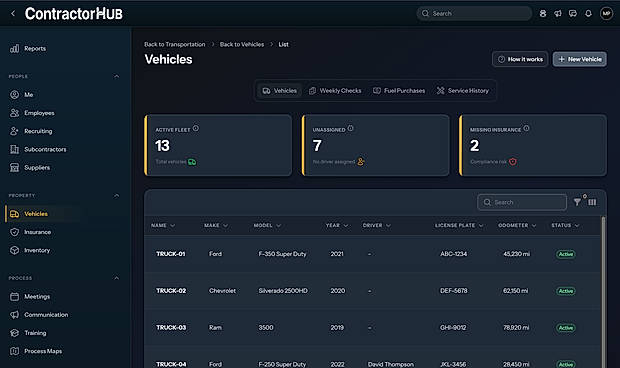Screen dimensions: 620x368
Task: Open the Me profile icon in sidebar
Action: [15, 95]
